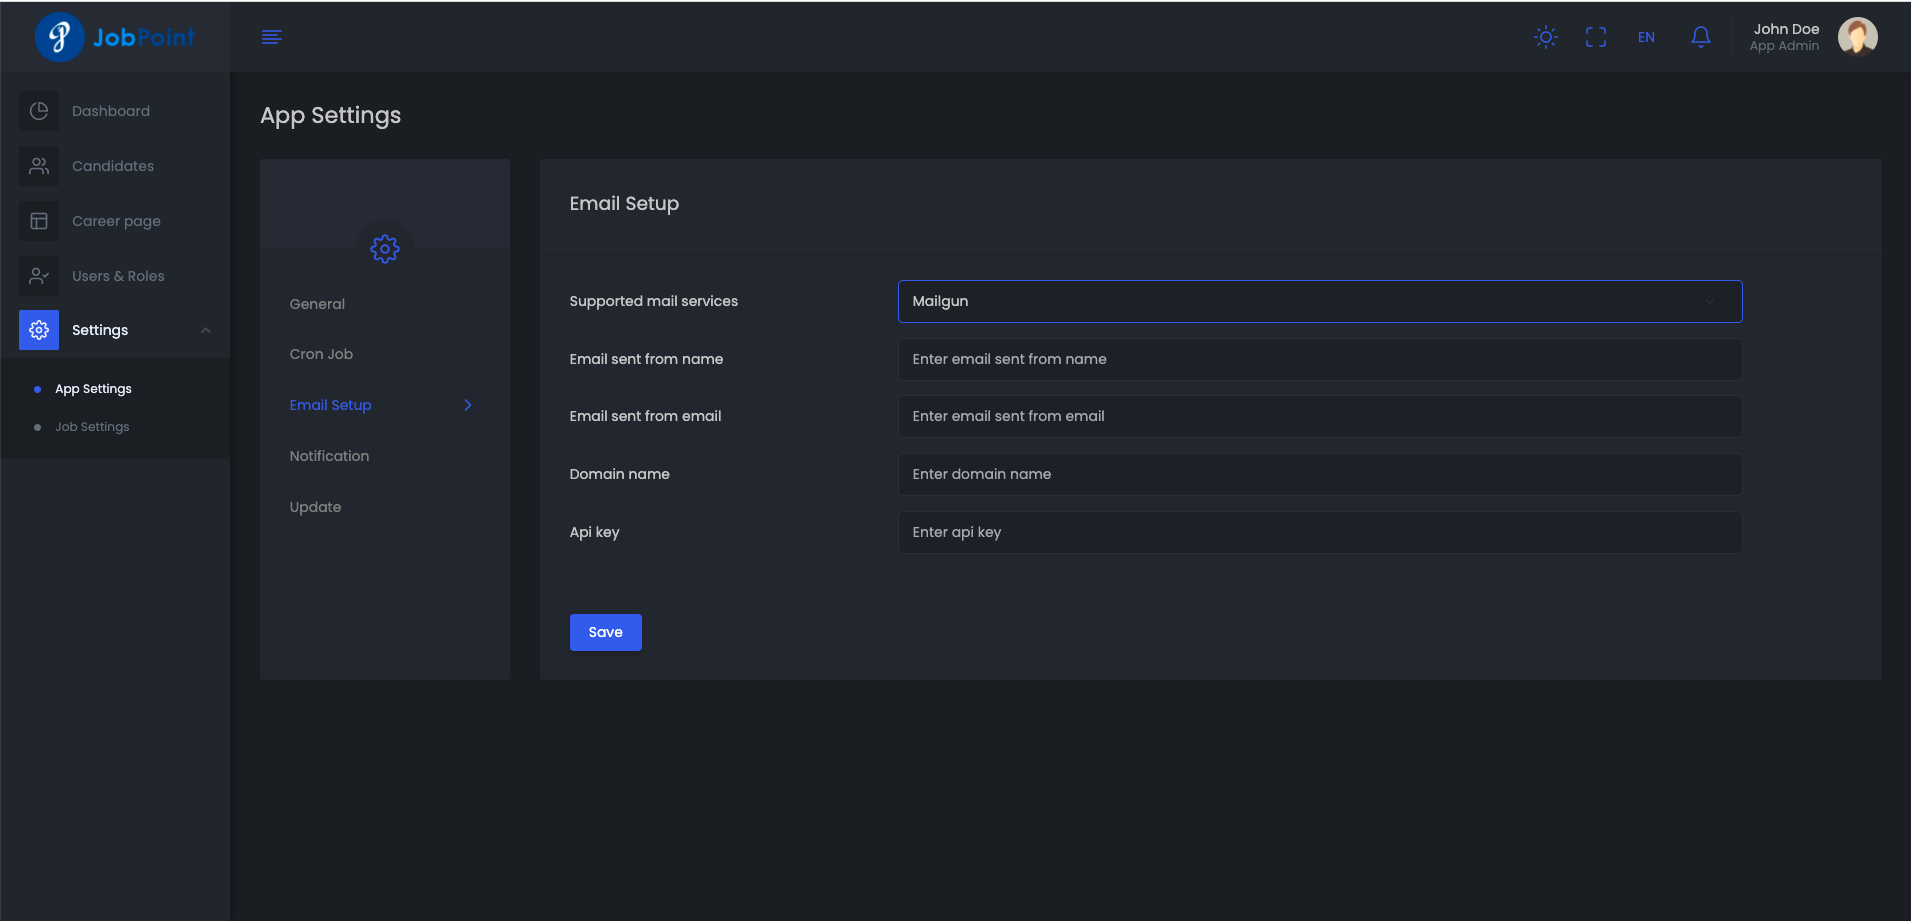The height and width of the screenshot is (921, 1911).
Task: Open the notifications bell
Action: click(x=1700, y=37)
